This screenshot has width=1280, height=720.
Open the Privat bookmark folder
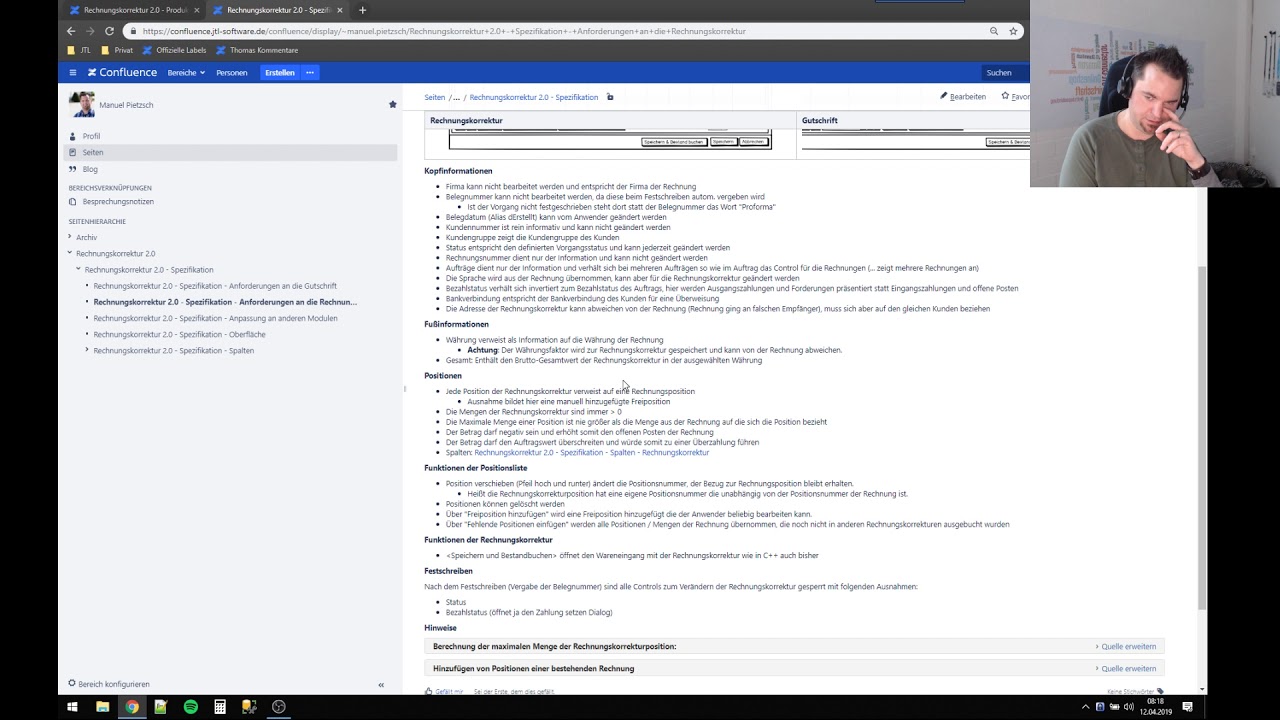[117, 50]
